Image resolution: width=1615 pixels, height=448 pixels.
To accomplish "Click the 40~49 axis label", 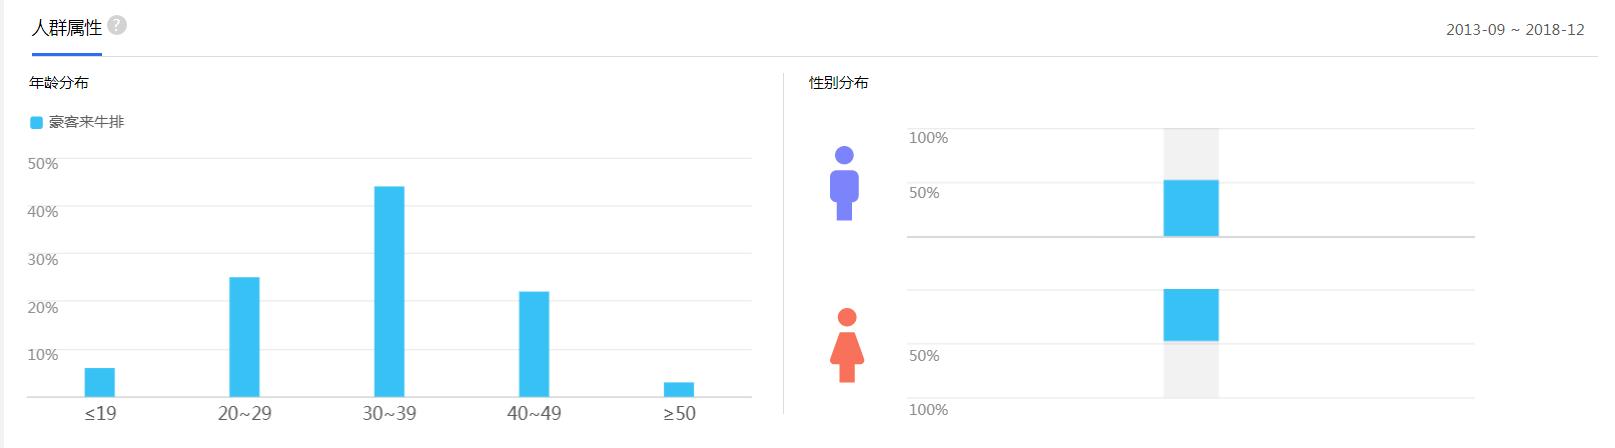I will (534, 414).
